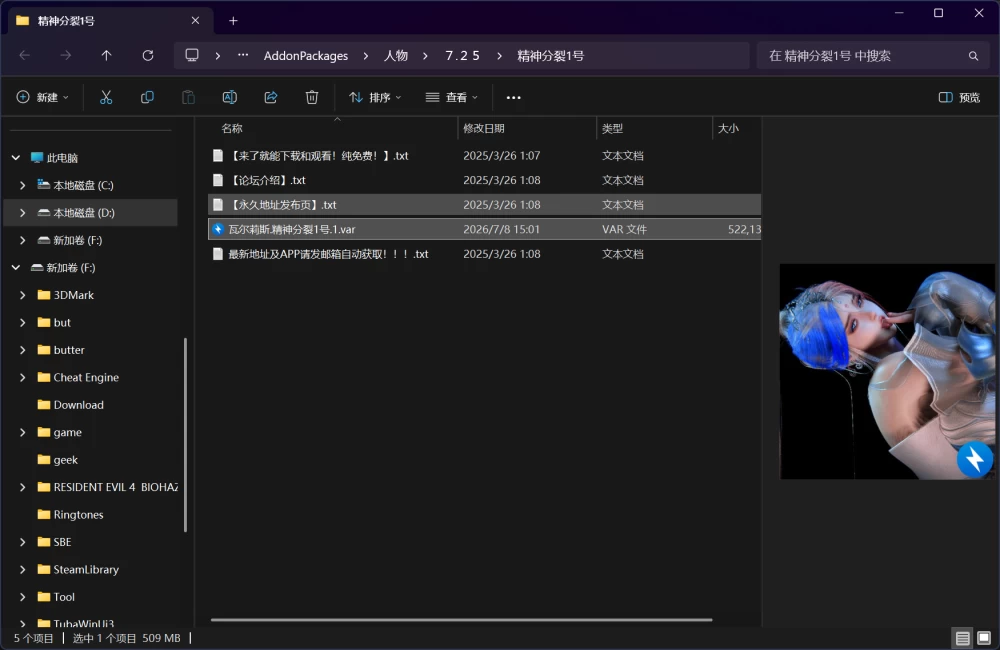This screenshot has width=1000, height=650.
Task: Click the search box for 精神分裂1号
Action: click(x=873, y=56)
